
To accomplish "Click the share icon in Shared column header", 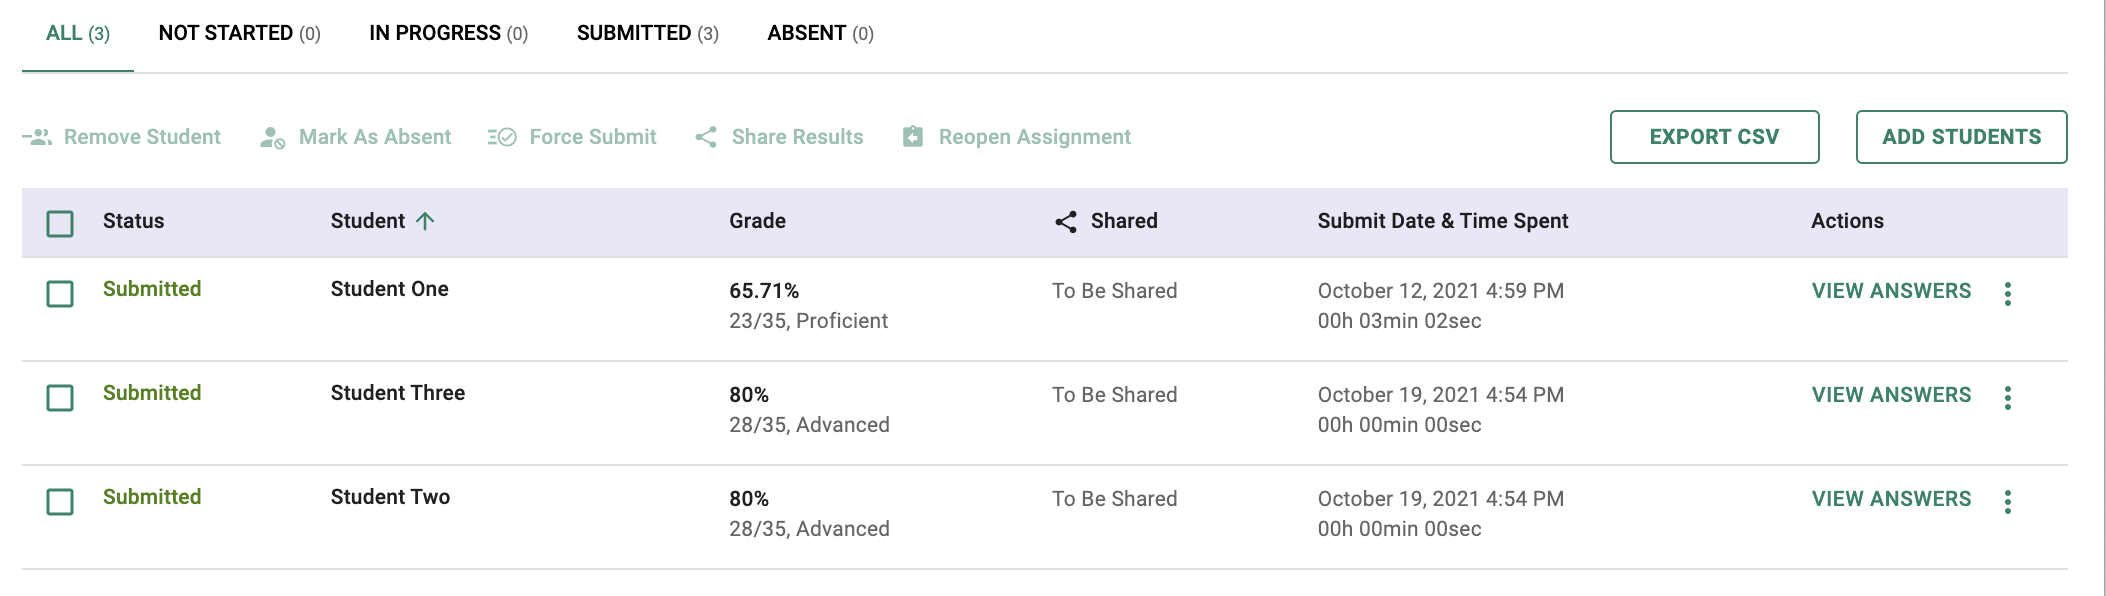I will 1066,222.
